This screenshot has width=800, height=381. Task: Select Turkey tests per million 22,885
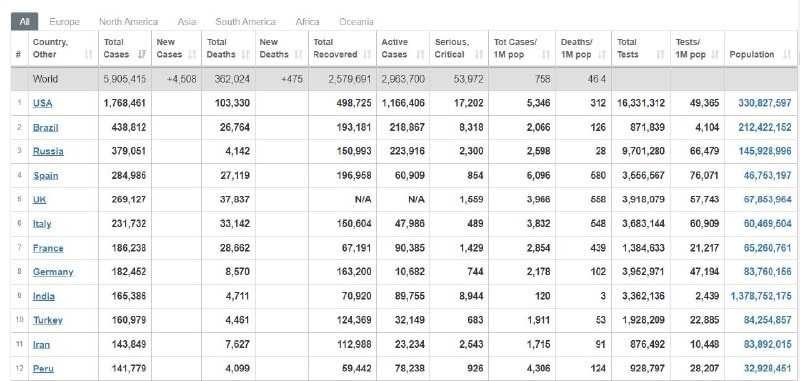[x=705, y=320]
